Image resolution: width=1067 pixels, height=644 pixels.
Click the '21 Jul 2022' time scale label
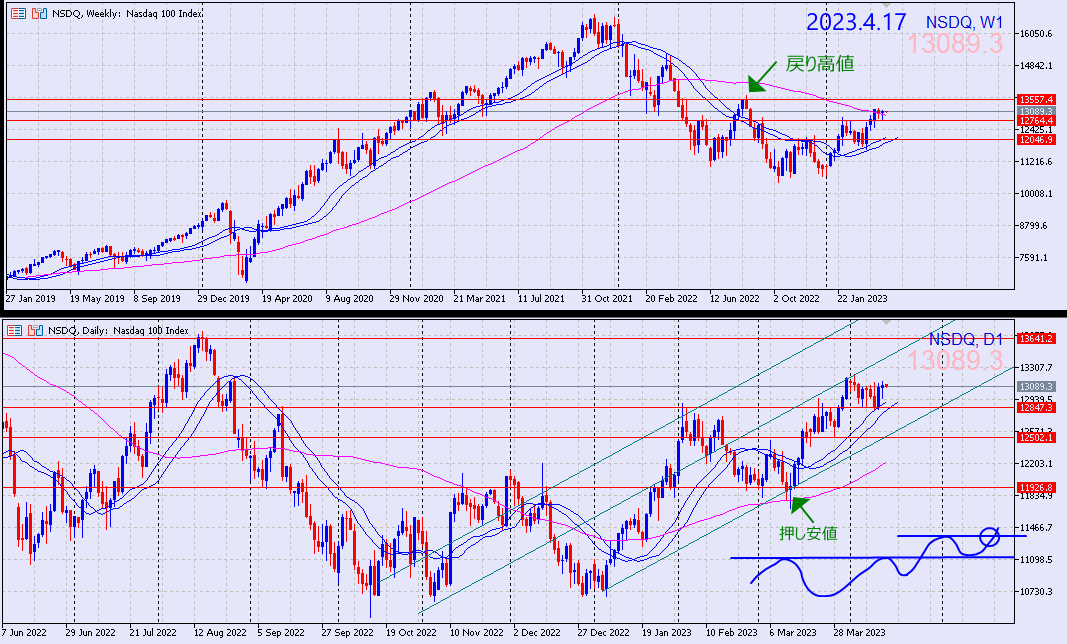click(x=153, y=632)
